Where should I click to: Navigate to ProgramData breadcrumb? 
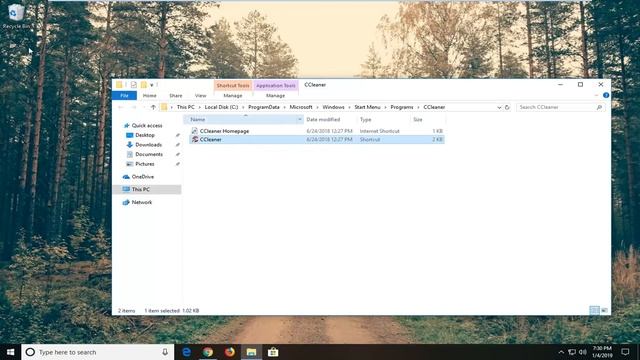click(264, 107)
